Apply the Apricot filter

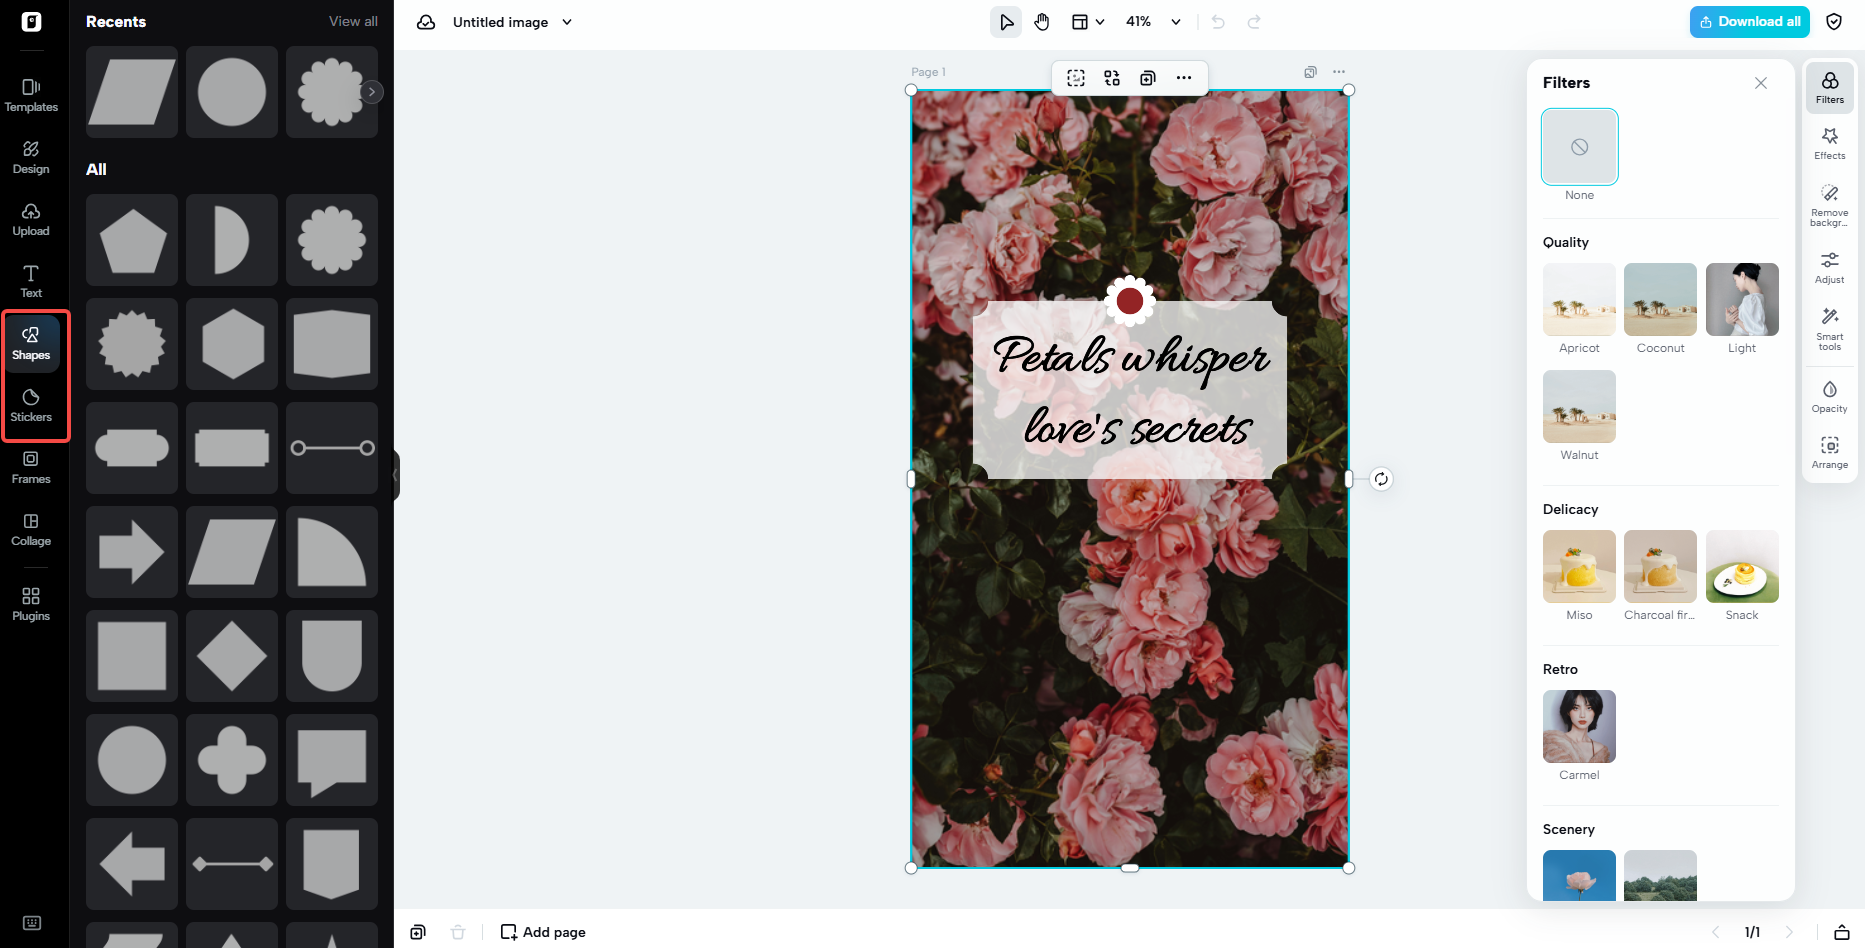1580,299
